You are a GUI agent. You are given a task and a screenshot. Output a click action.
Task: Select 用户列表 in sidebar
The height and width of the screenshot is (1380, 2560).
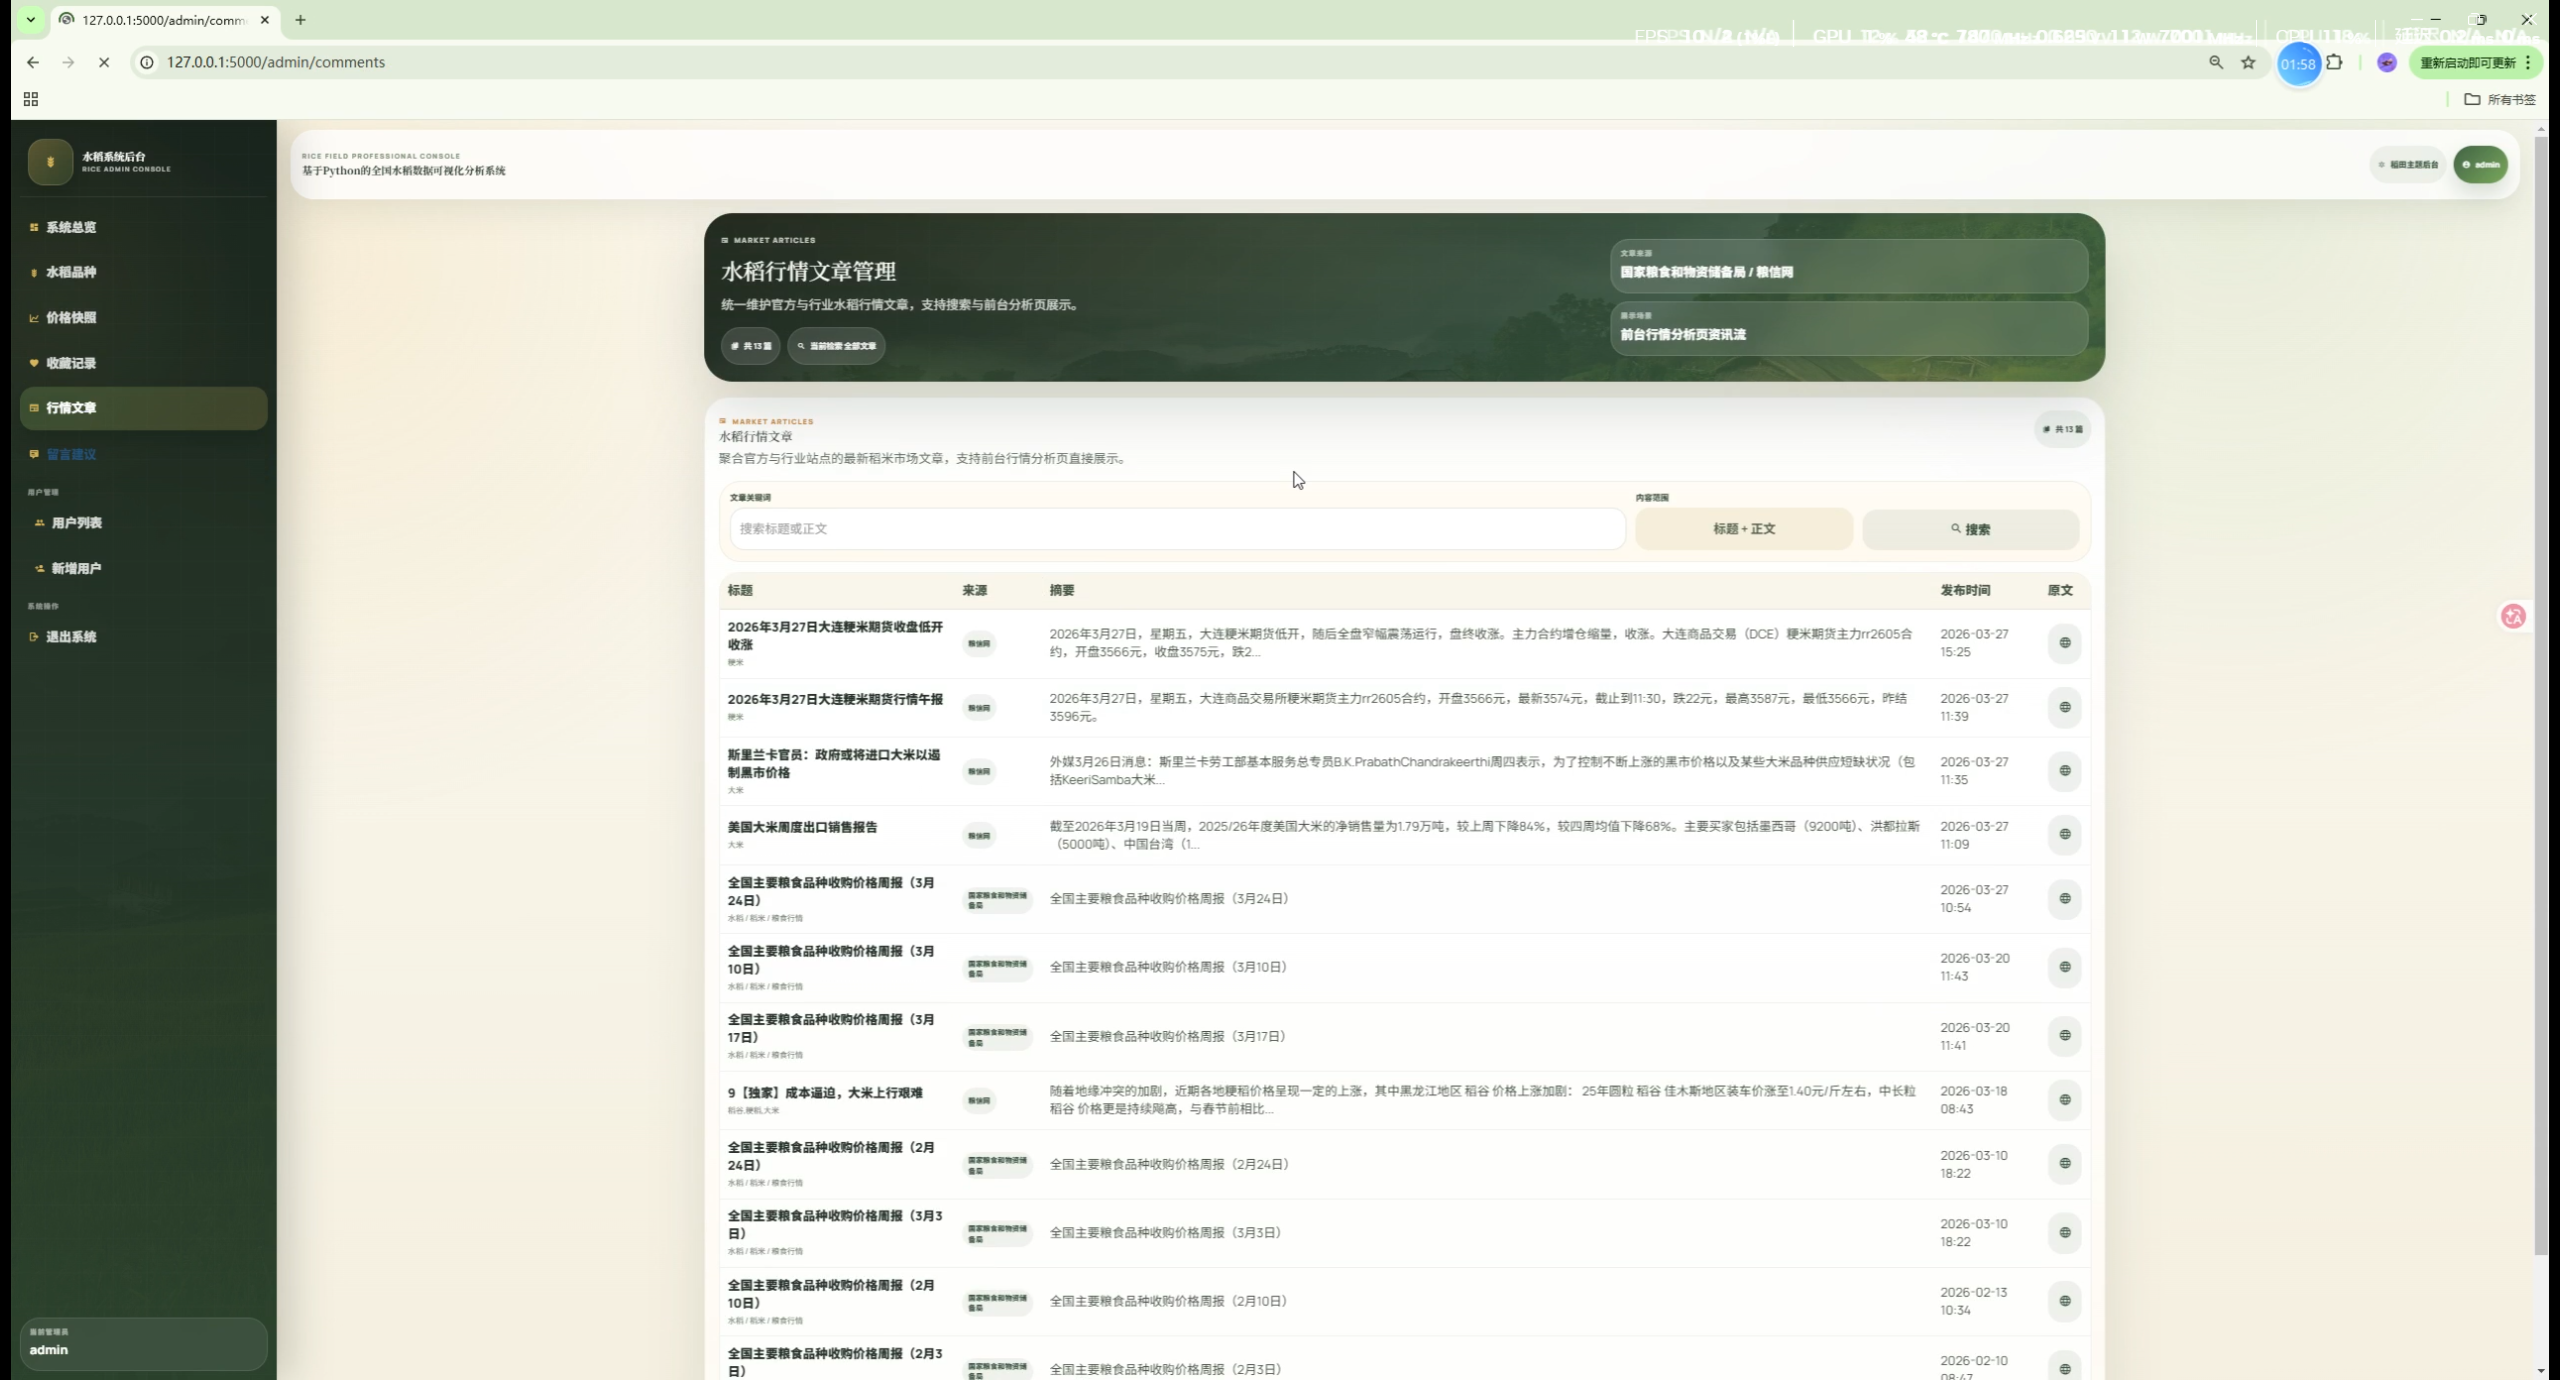coord(76,523)
